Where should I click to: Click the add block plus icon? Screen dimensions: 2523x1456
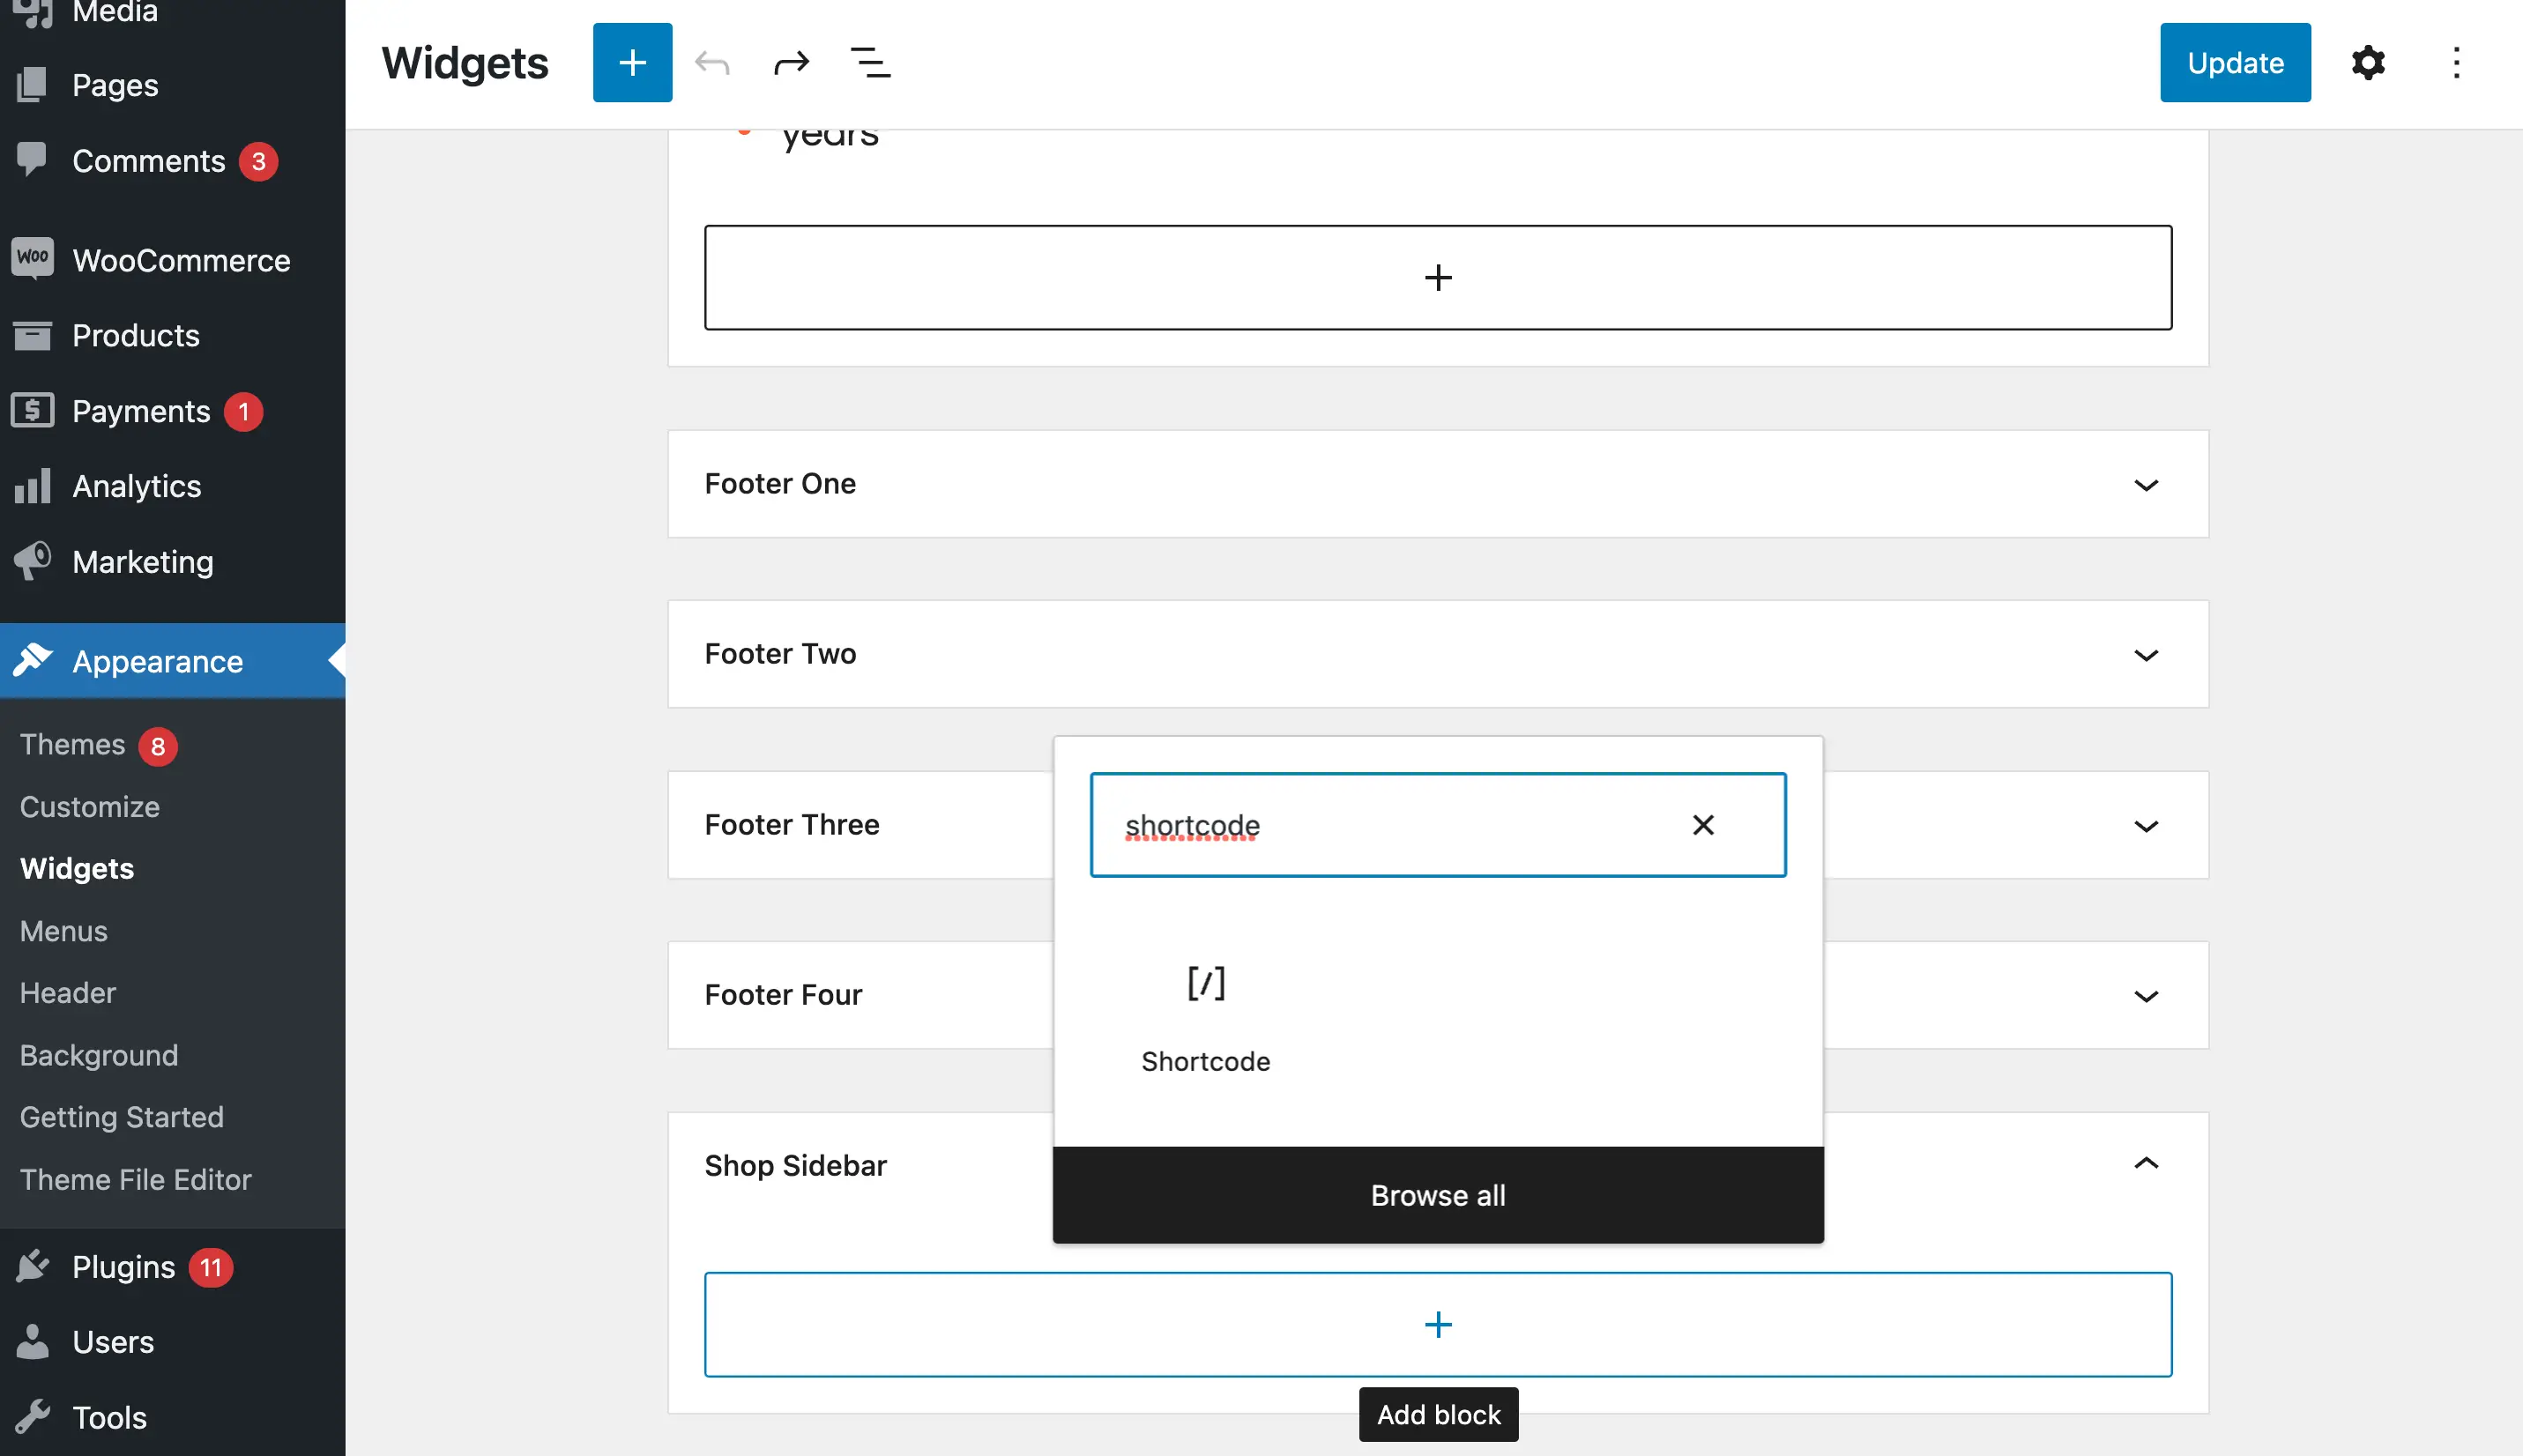pyautogui.click(x=1438, y=1325)
